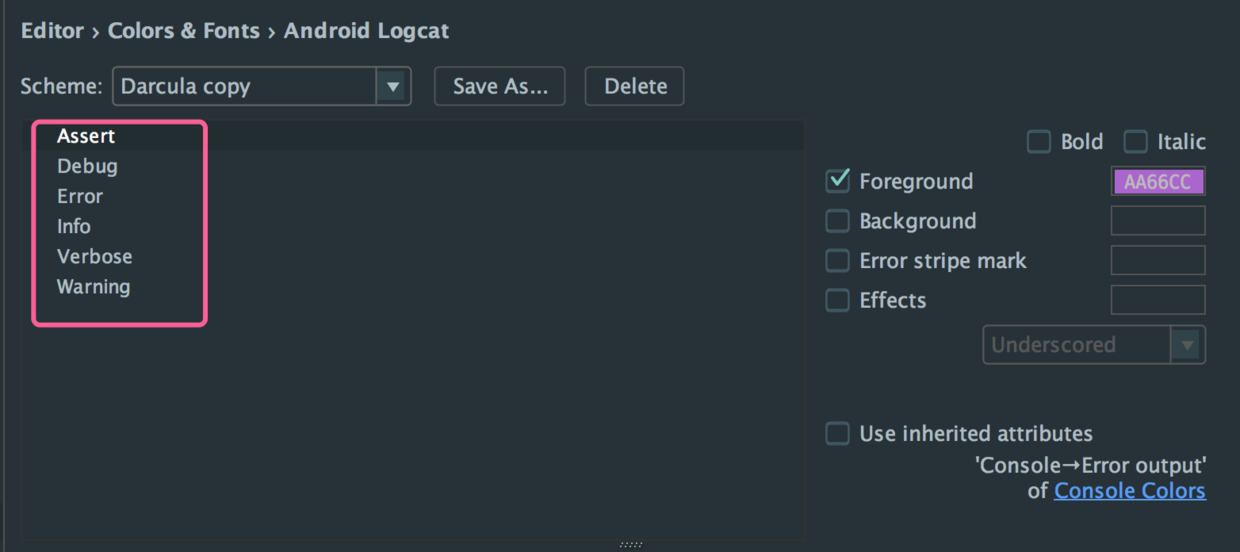This screenshot has width=1240, height=552.
Task: Click the Save As... button
Action: (x=500, y=87)
